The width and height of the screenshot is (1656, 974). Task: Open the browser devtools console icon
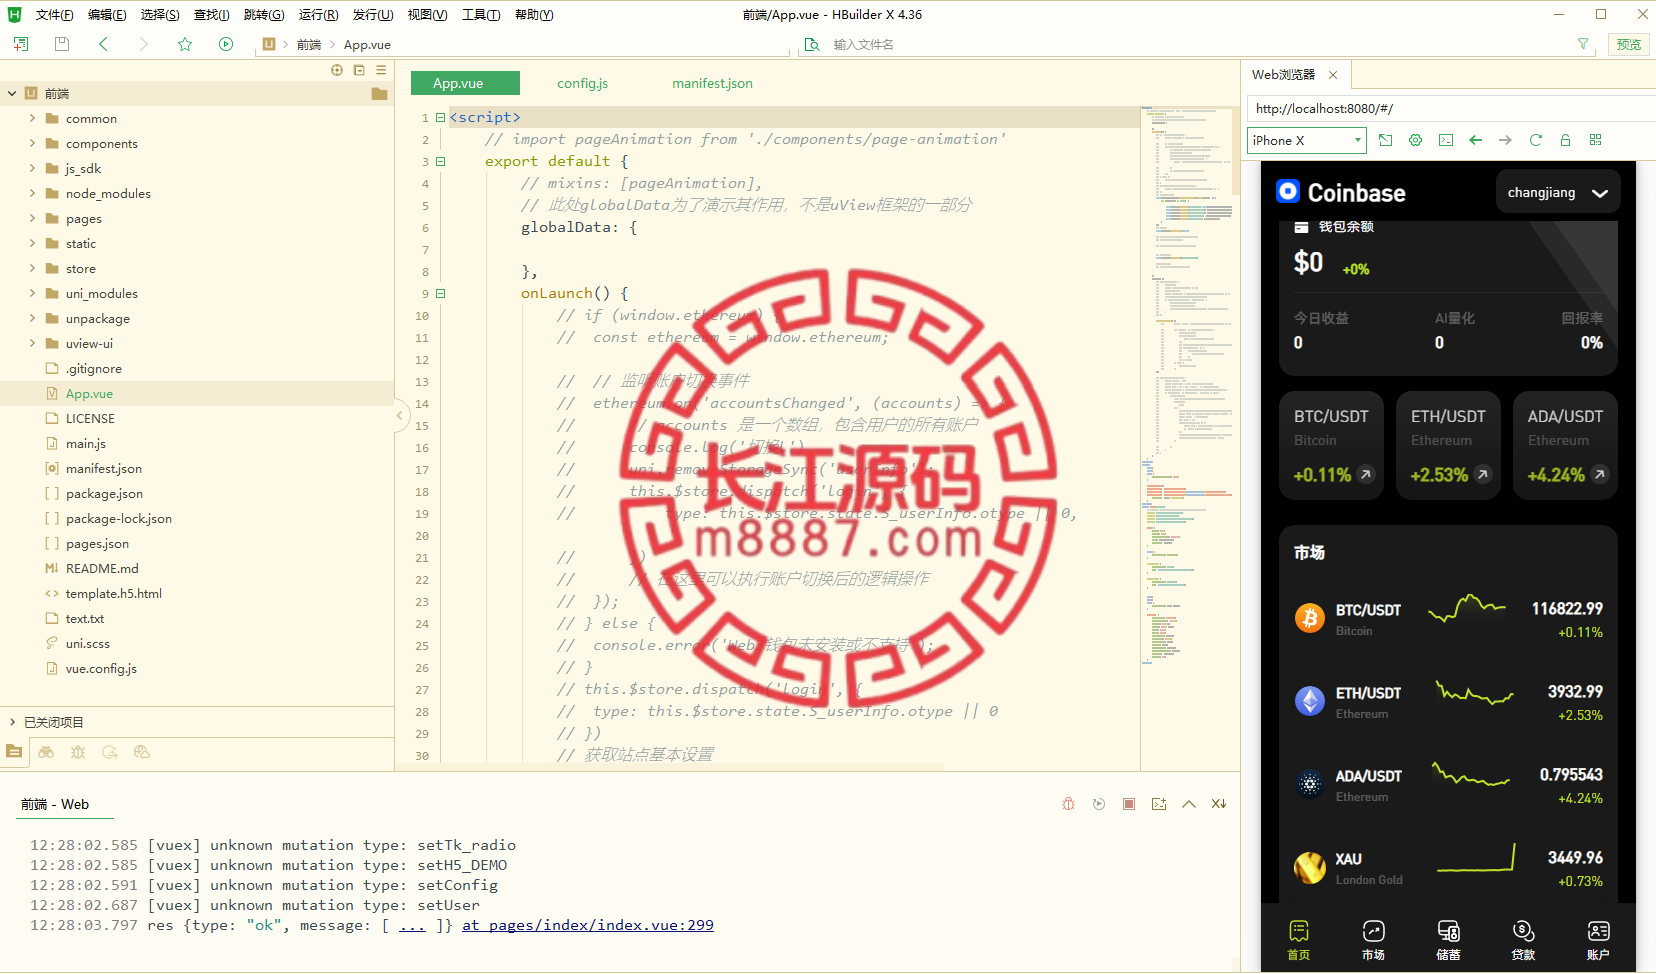[1446, 140]
